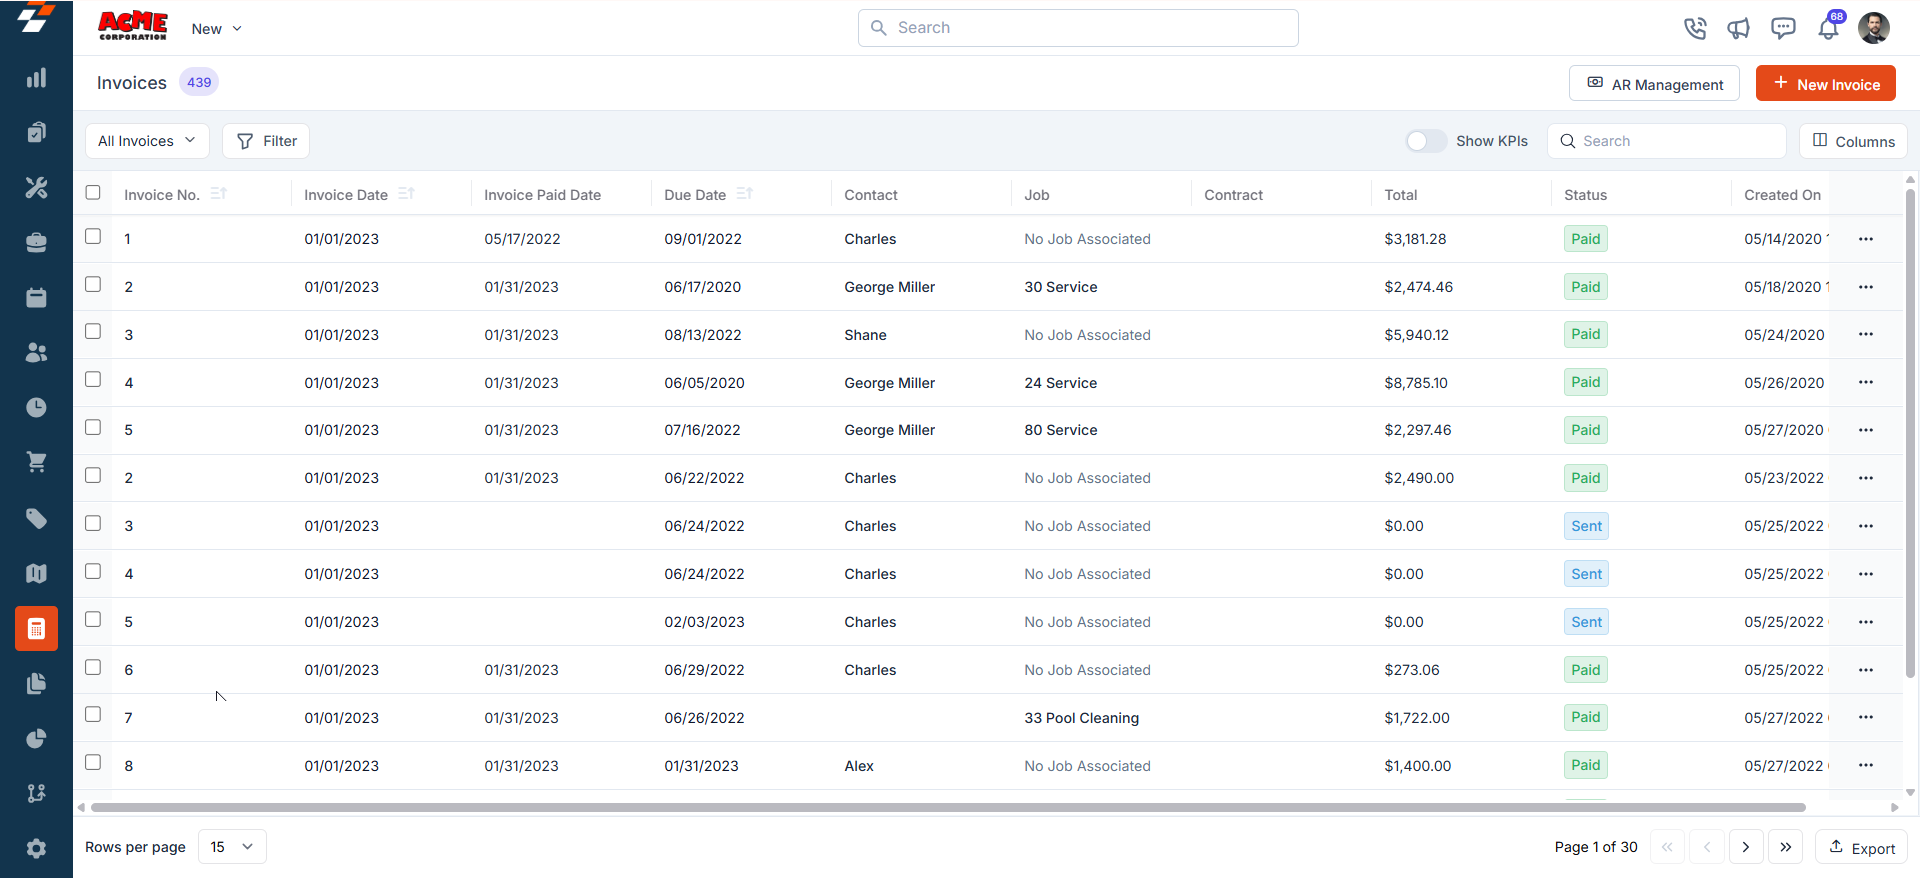Click the AR Management button

[1654, 84]
